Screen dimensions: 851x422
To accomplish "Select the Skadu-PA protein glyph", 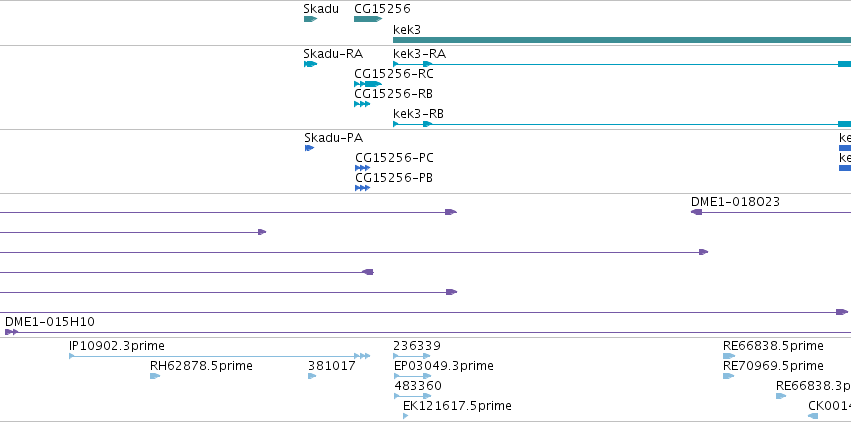I will click(309, 148).
